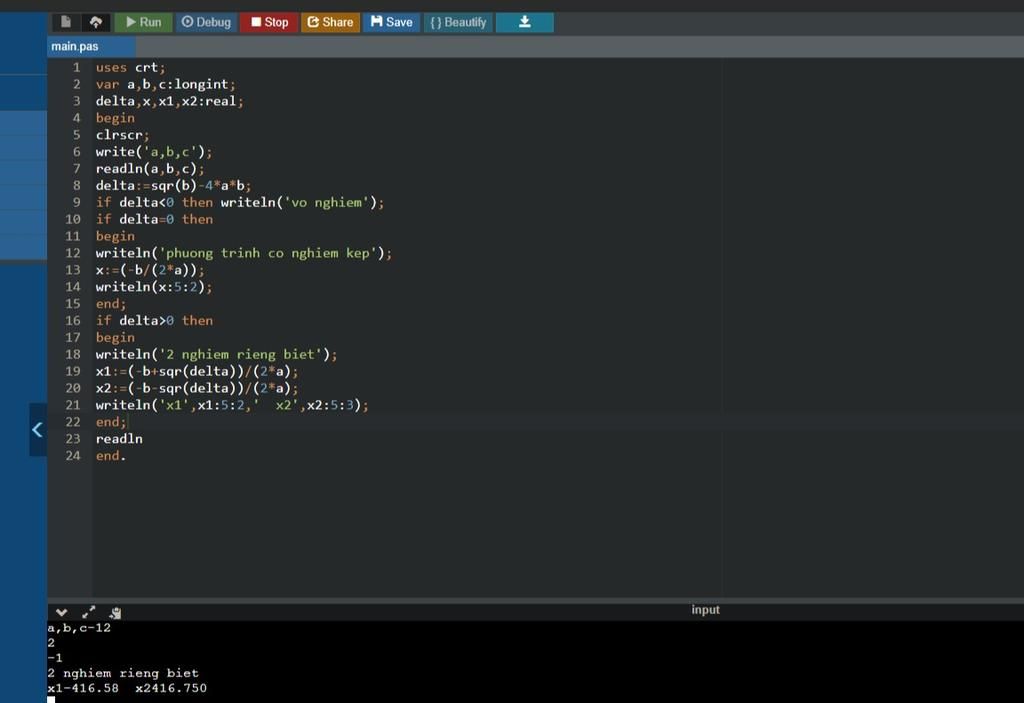Click the 'readln' line 23
Image resolution: width=1024 pixels, height=703 pixels.
pyautogui.click(x=119, y=439)
